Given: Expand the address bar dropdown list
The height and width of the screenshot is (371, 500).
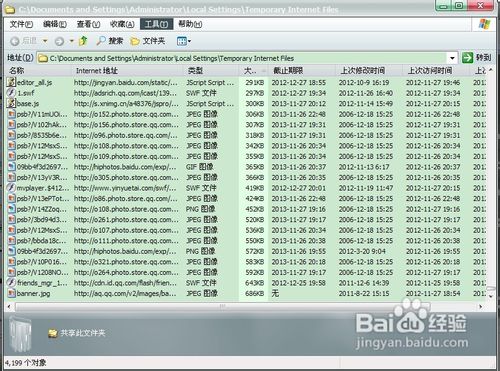Looking at the screenshot, I should point(452,58).
